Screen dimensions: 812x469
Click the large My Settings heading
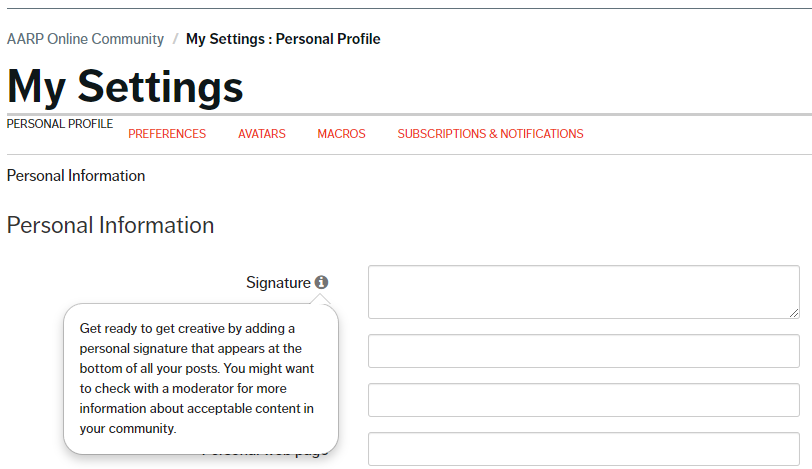point(125,86)
